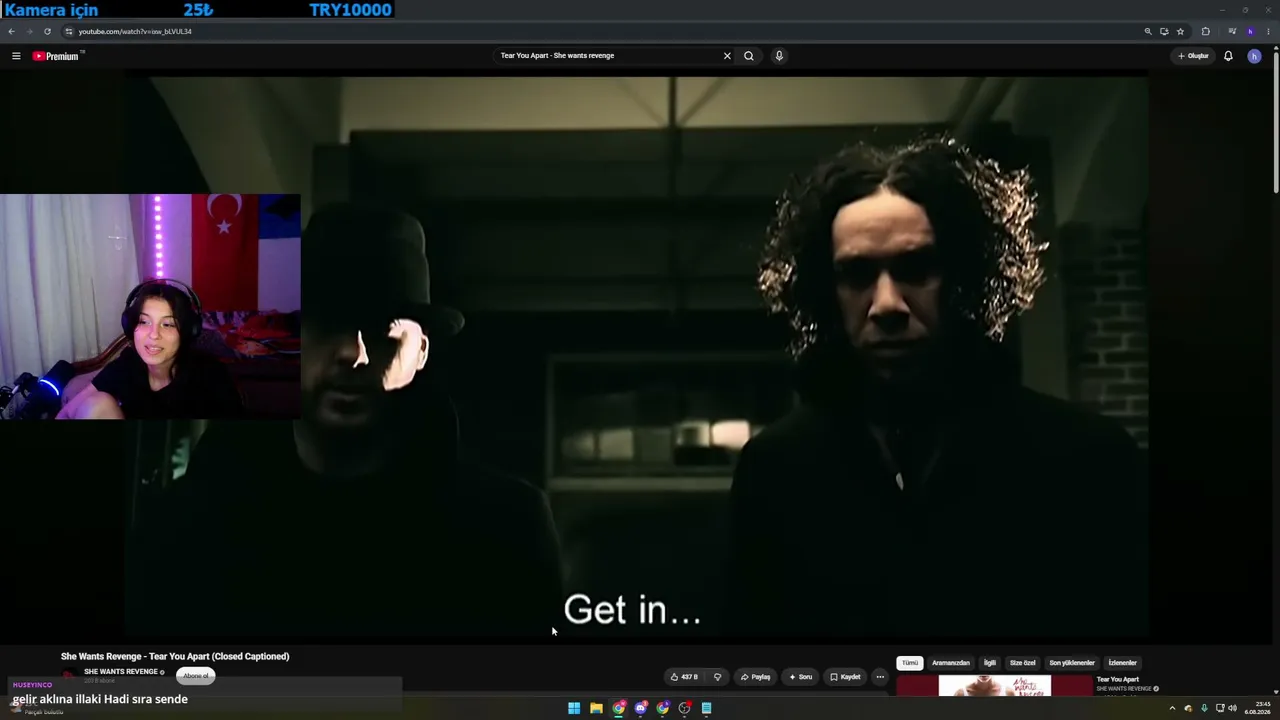
Task: Go to YouTube Premium home logo
Action: click(x=56, y=56)
